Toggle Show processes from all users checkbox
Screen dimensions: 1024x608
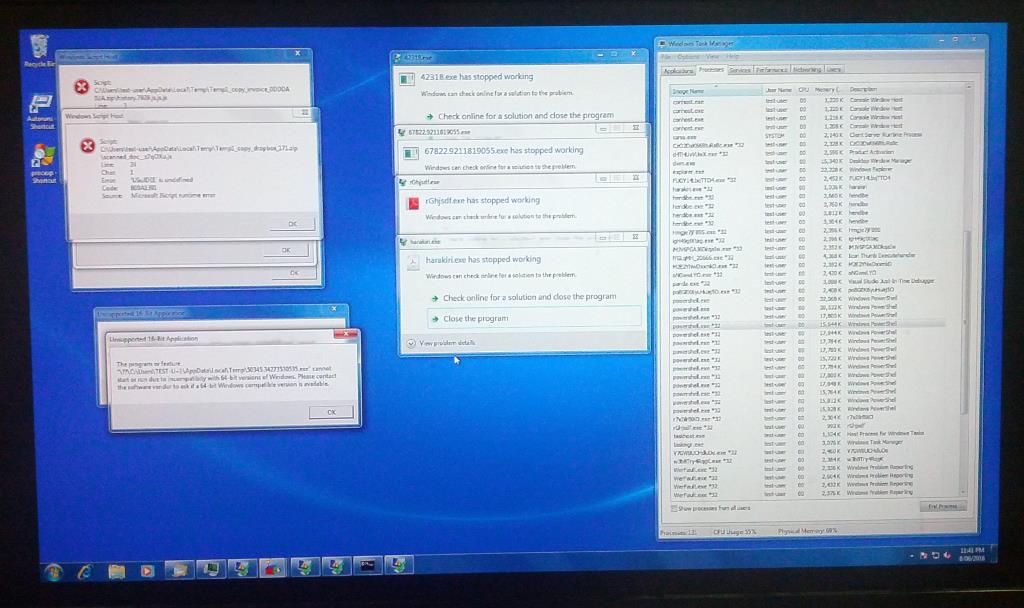(674, 508)
